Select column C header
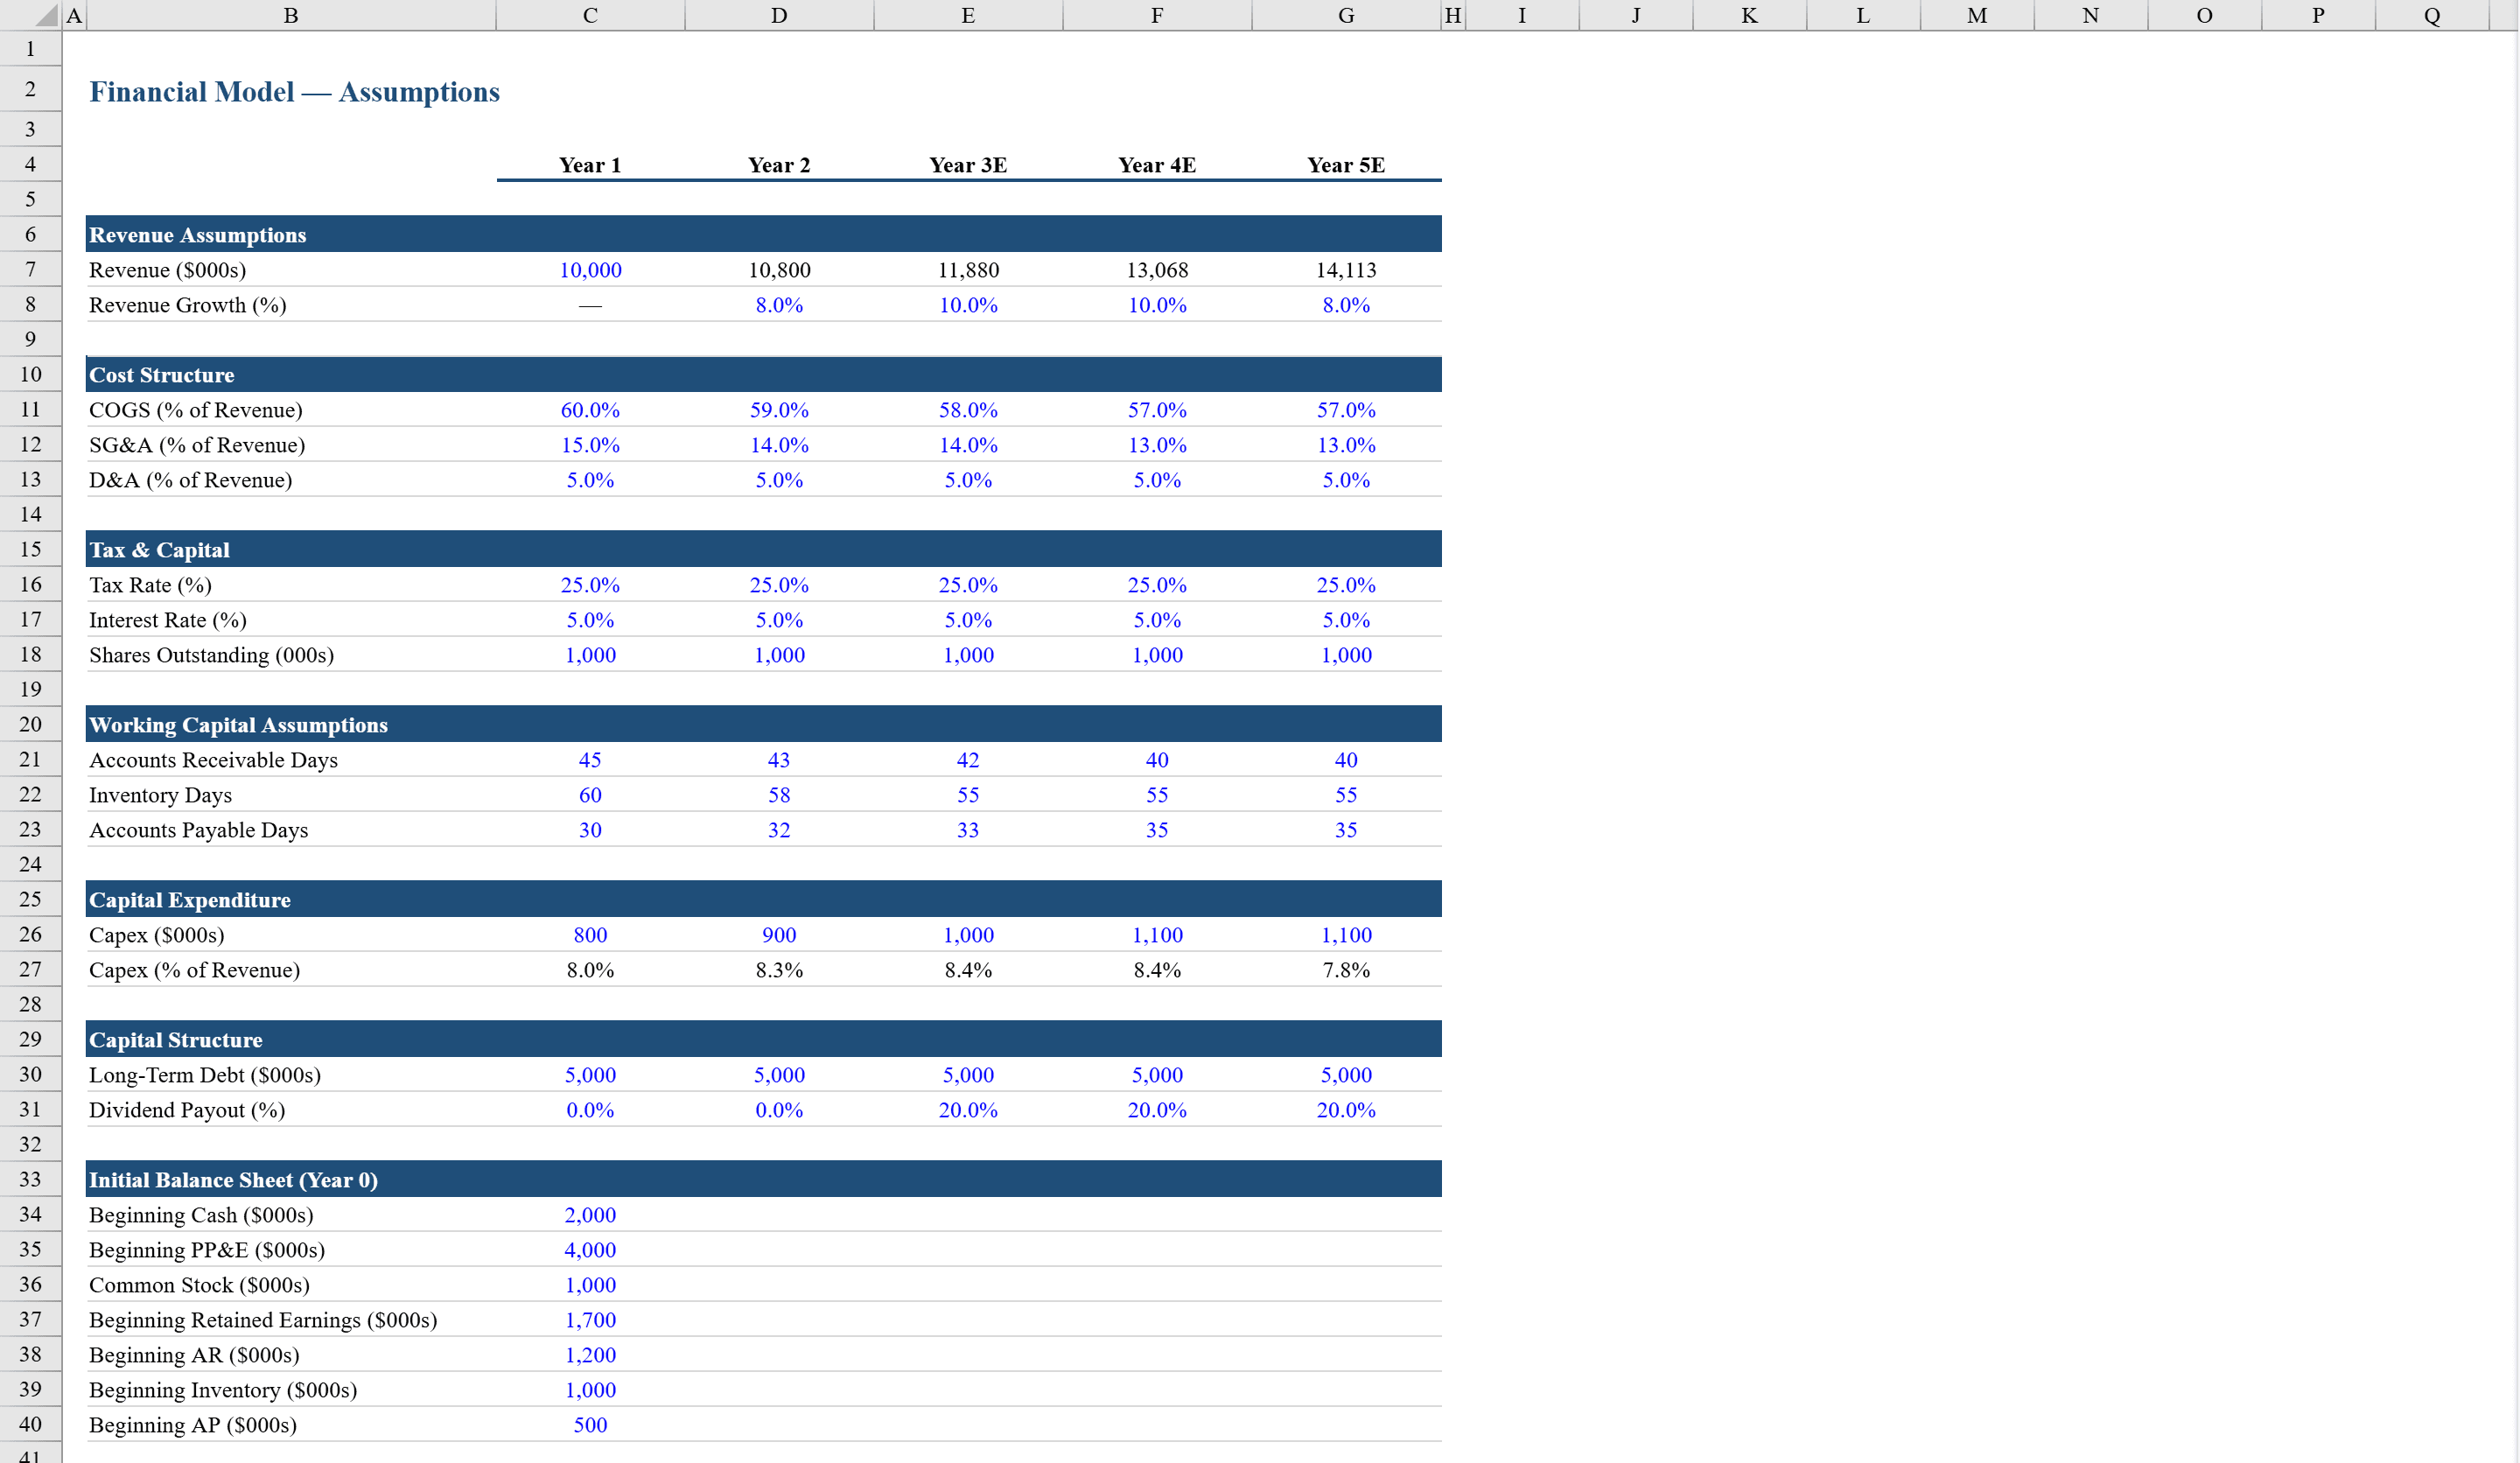Image resolution: width=2520 pixels, height=1463 pixels. 590,14
